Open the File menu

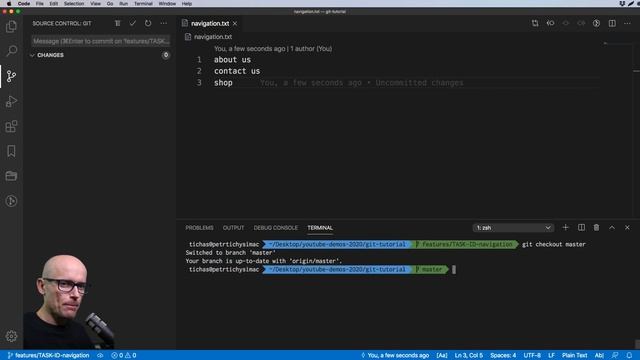coord(40,3)
